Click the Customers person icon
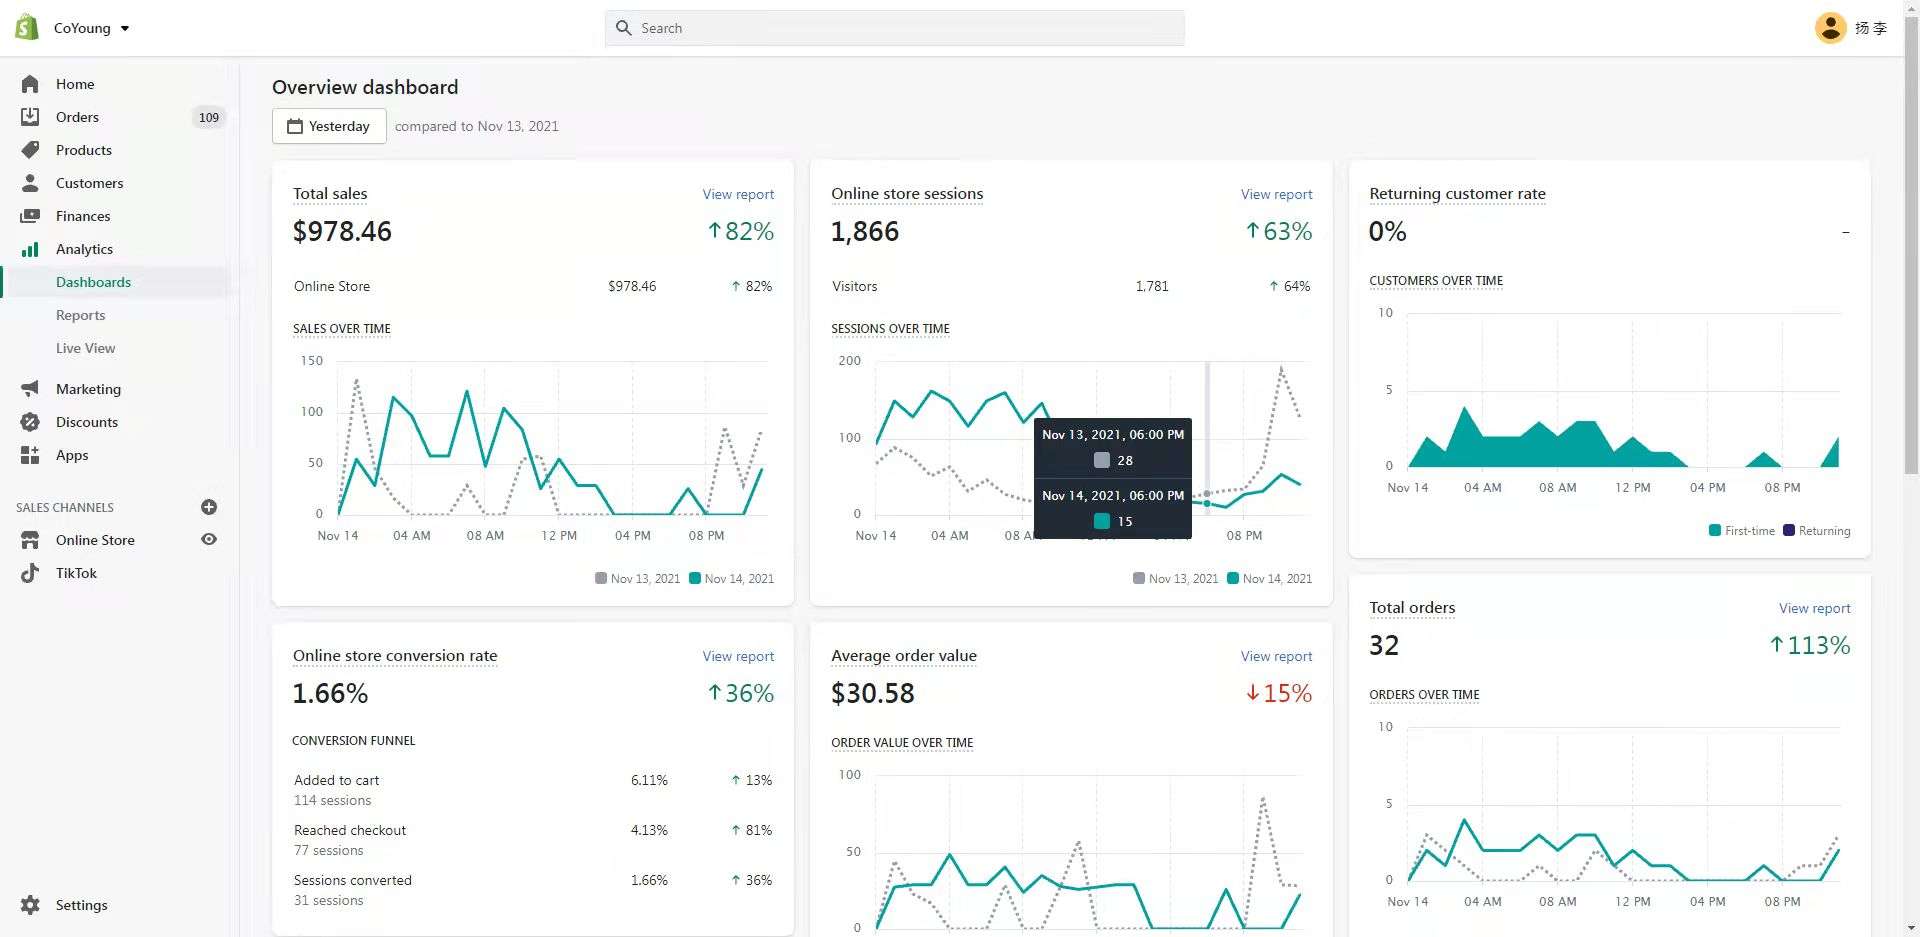Image resolution: width=1920 pixels, height=937 pixels. [x=30, y=183]
